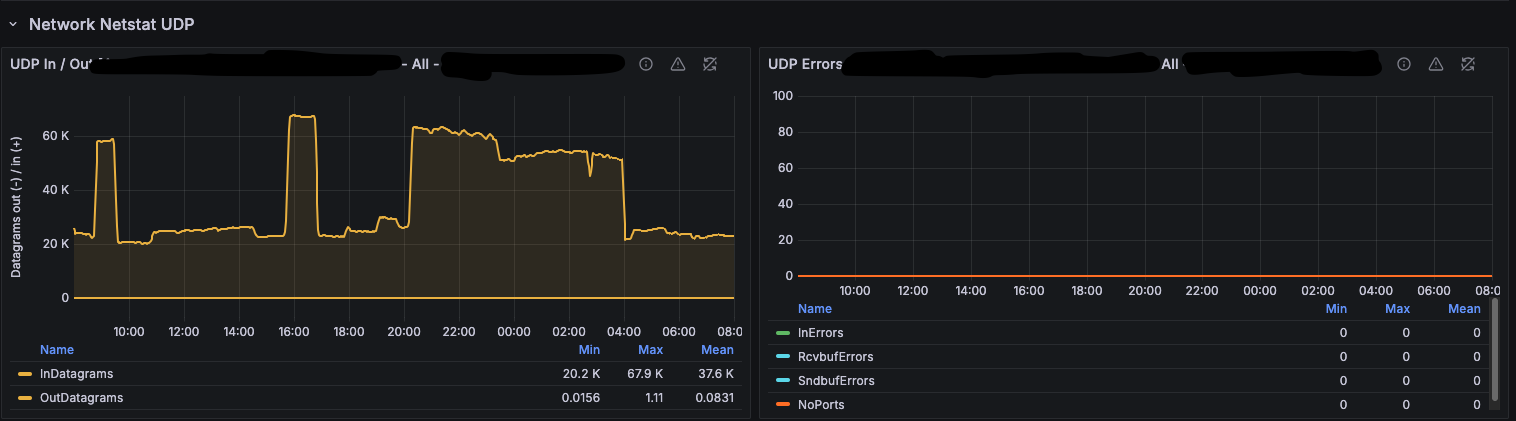Click the 22:00 x-axis label in UDP Errors
The image size is (1516, 421).
[x=1201, y=290]
